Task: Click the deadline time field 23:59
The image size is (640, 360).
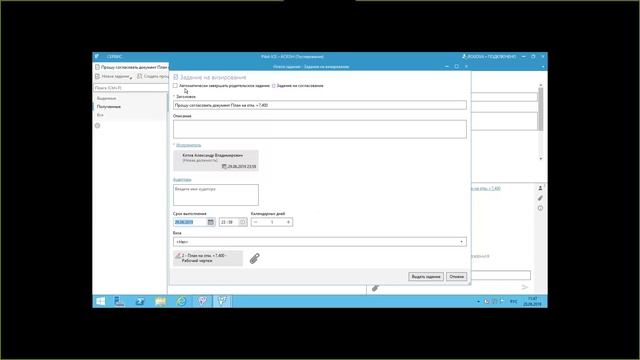Action: pos(229,222)
